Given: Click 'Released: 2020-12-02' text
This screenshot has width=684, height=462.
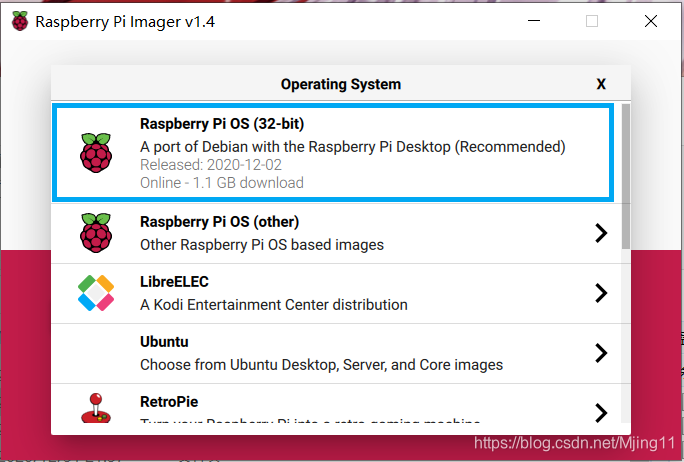Looking at the screenshot, I should pyautogui.click(x=211, y=165).
